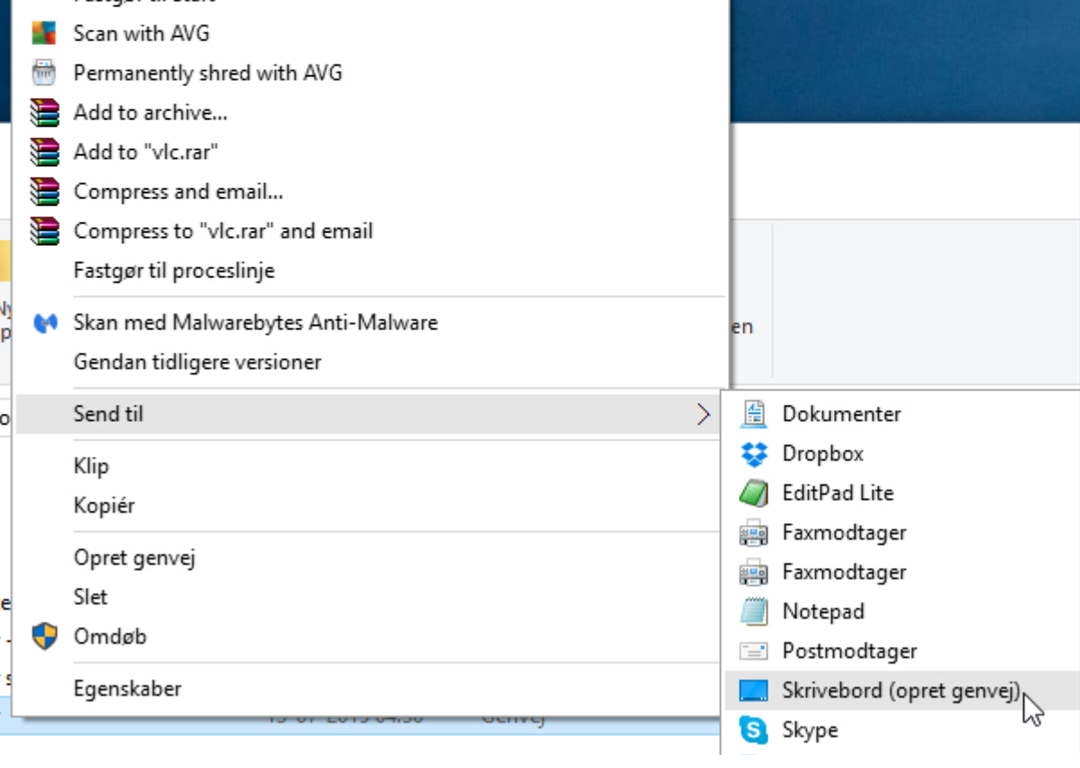Open the Send til menu entry
Viewport: 1080px width, 768px height.
click(368, 414)
